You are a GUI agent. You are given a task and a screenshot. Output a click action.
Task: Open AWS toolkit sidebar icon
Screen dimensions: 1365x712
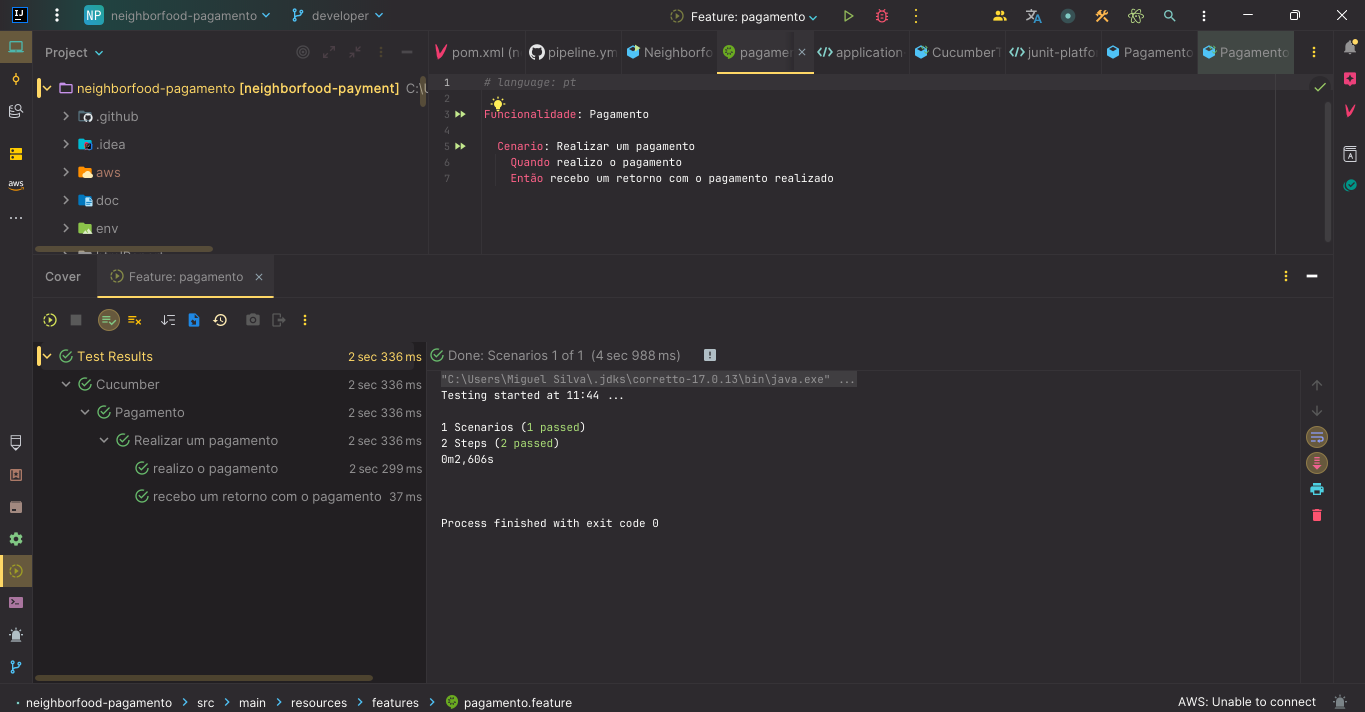click(16, 185)
